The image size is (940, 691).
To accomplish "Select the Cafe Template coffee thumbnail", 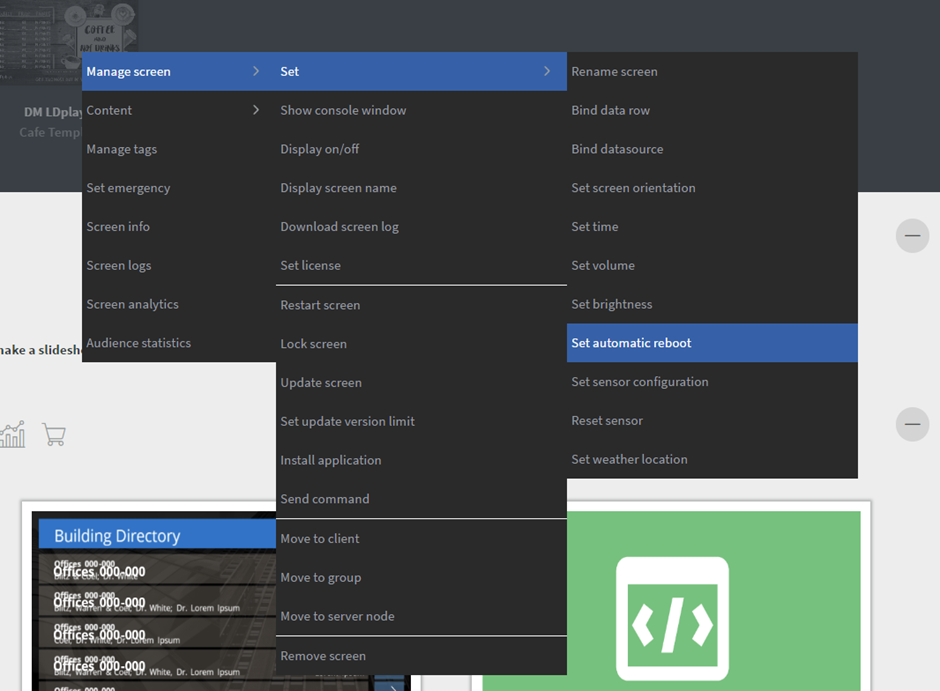I will pos(69,42).
